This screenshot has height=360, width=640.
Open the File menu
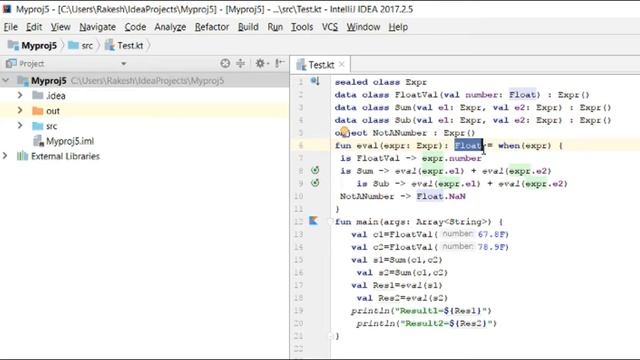[11, 27]
